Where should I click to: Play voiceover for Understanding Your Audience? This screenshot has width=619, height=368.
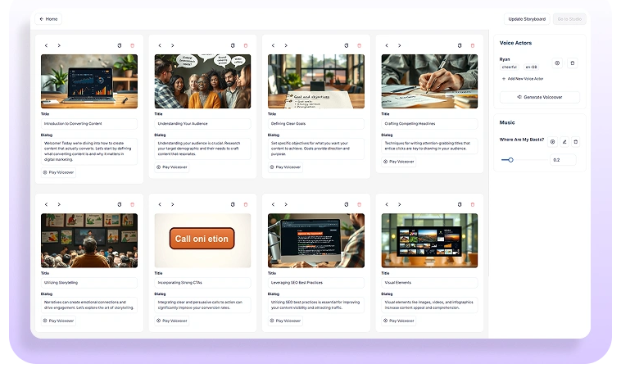172,167
